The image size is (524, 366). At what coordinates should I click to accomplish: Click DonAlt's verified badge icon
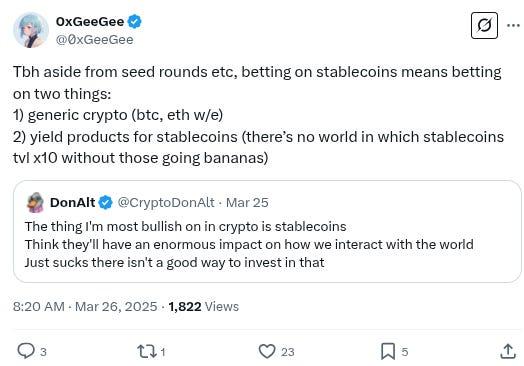coord(106,203)
